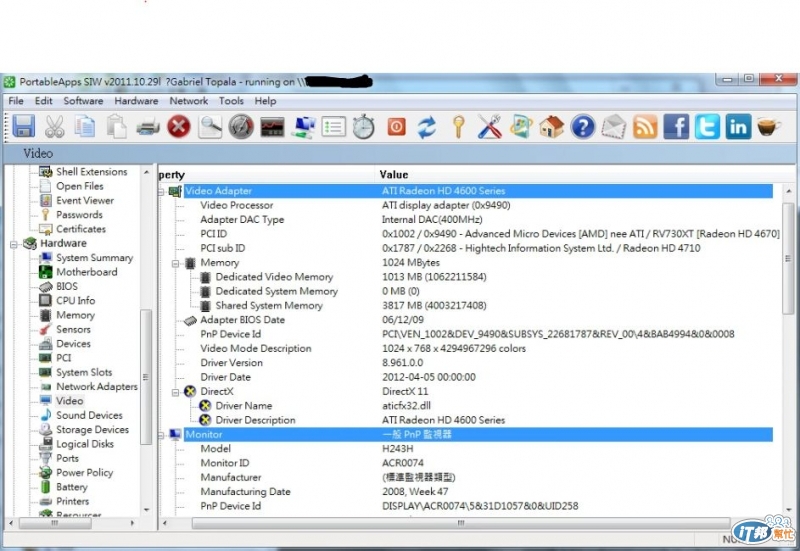
Task: Select Certificates in the tree
Action: [x=81, y=229]
